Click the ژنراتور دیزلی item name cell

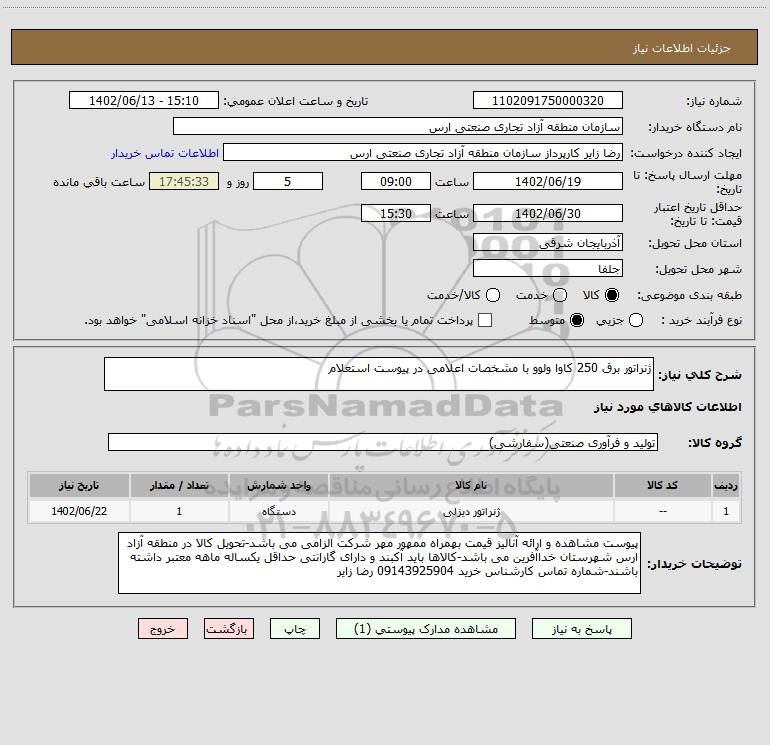pyautogui.click(x=471, y=512)
